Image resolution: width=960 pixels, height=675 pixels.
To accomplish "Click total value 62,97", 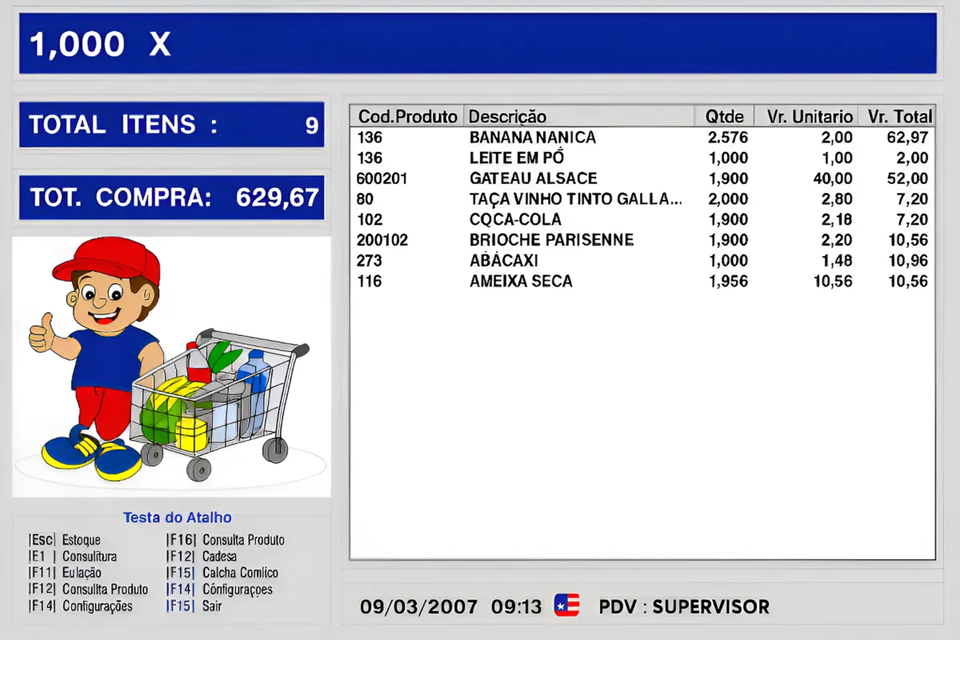I will point(908,137).
